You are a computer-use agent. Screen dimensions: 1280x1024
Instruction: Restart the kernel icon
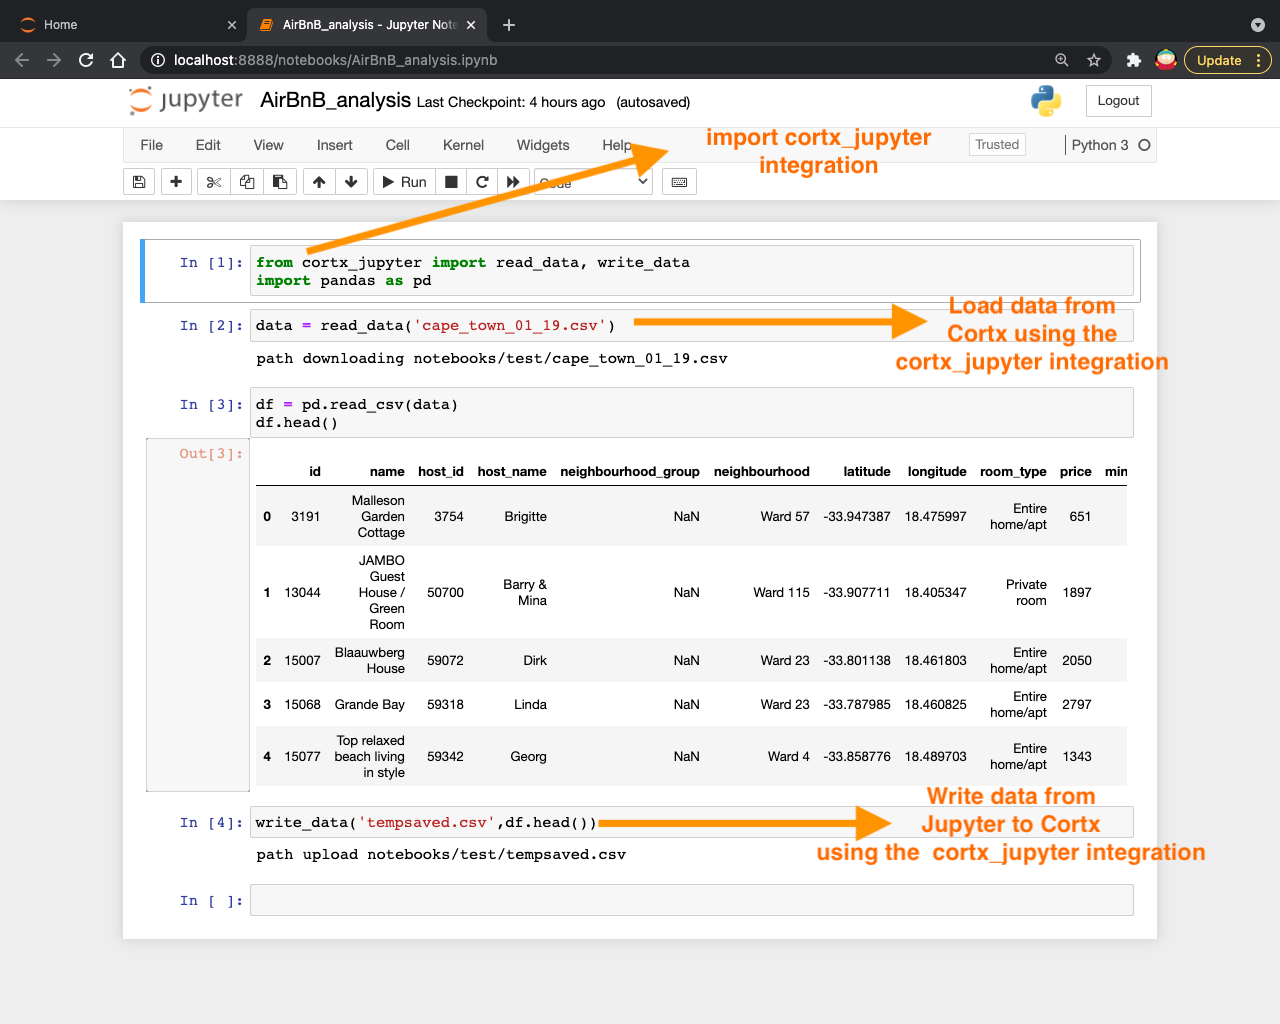[x=482, y=182]
